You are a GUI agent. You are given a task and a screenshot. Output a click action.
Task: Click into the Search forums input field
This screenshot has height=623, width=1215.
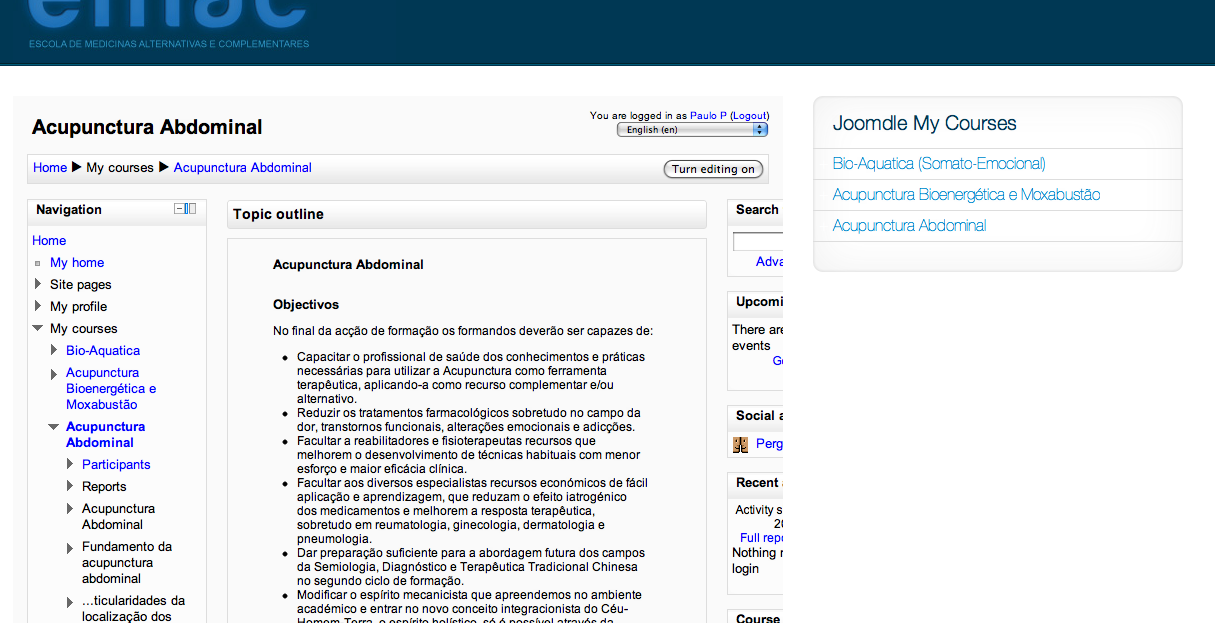coord(758,241)
